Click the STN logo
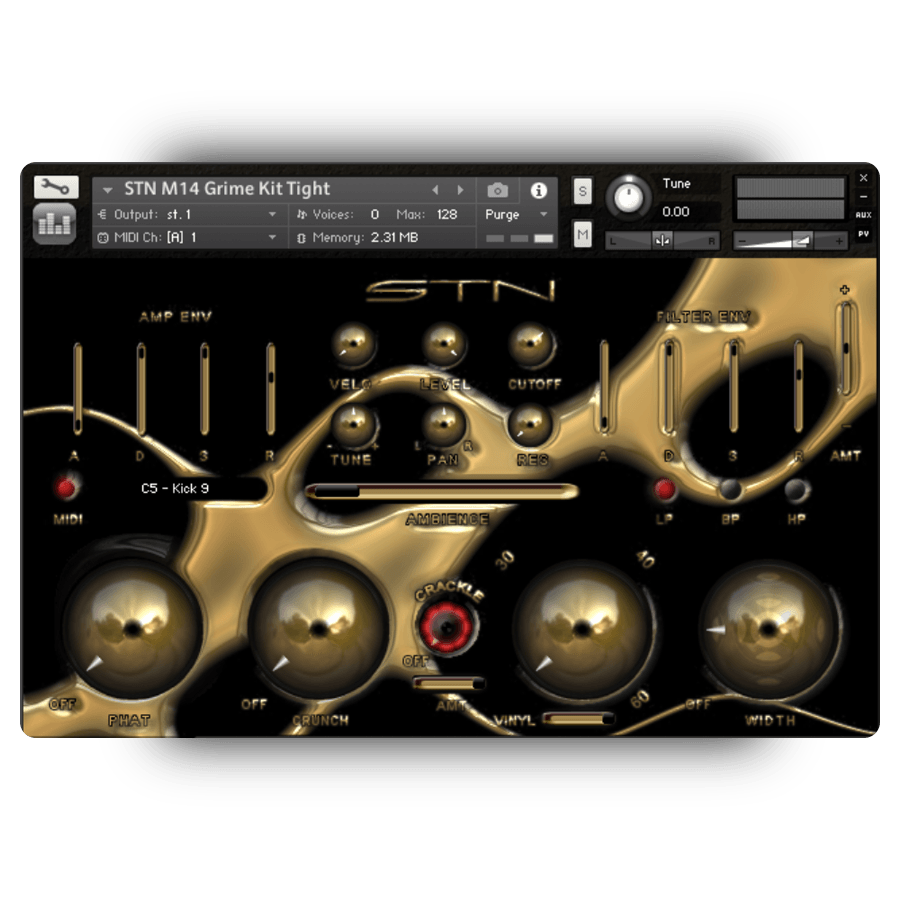Screen dimensions: 900x900 pos(461,290)
